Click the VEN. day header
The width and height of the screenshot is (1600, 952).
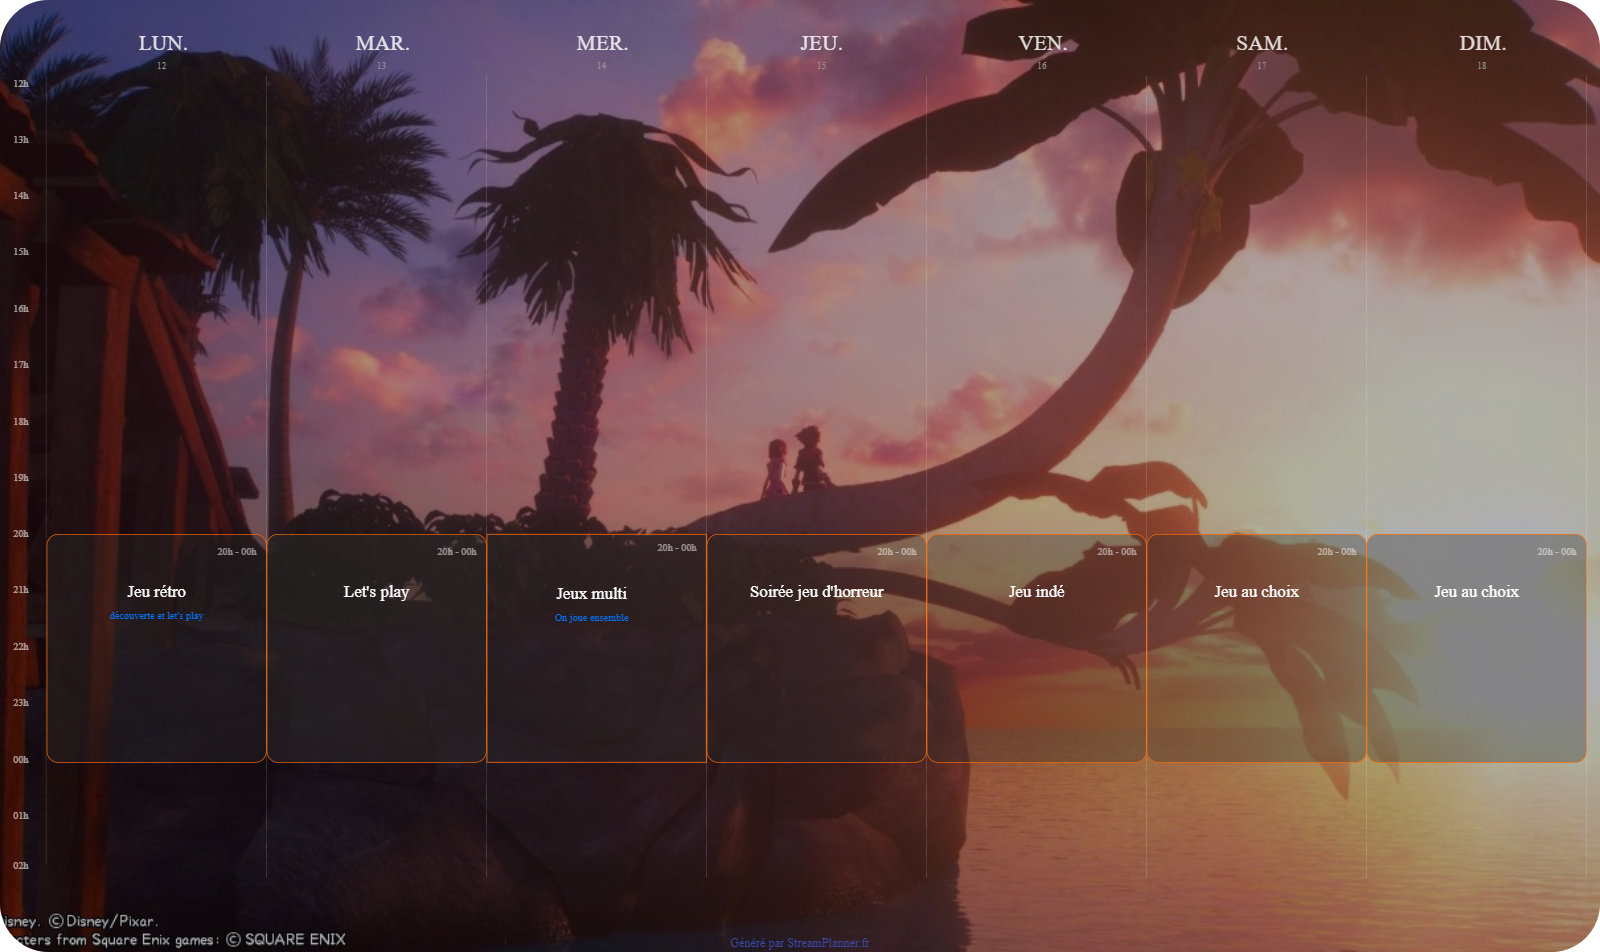[1042, 43]
